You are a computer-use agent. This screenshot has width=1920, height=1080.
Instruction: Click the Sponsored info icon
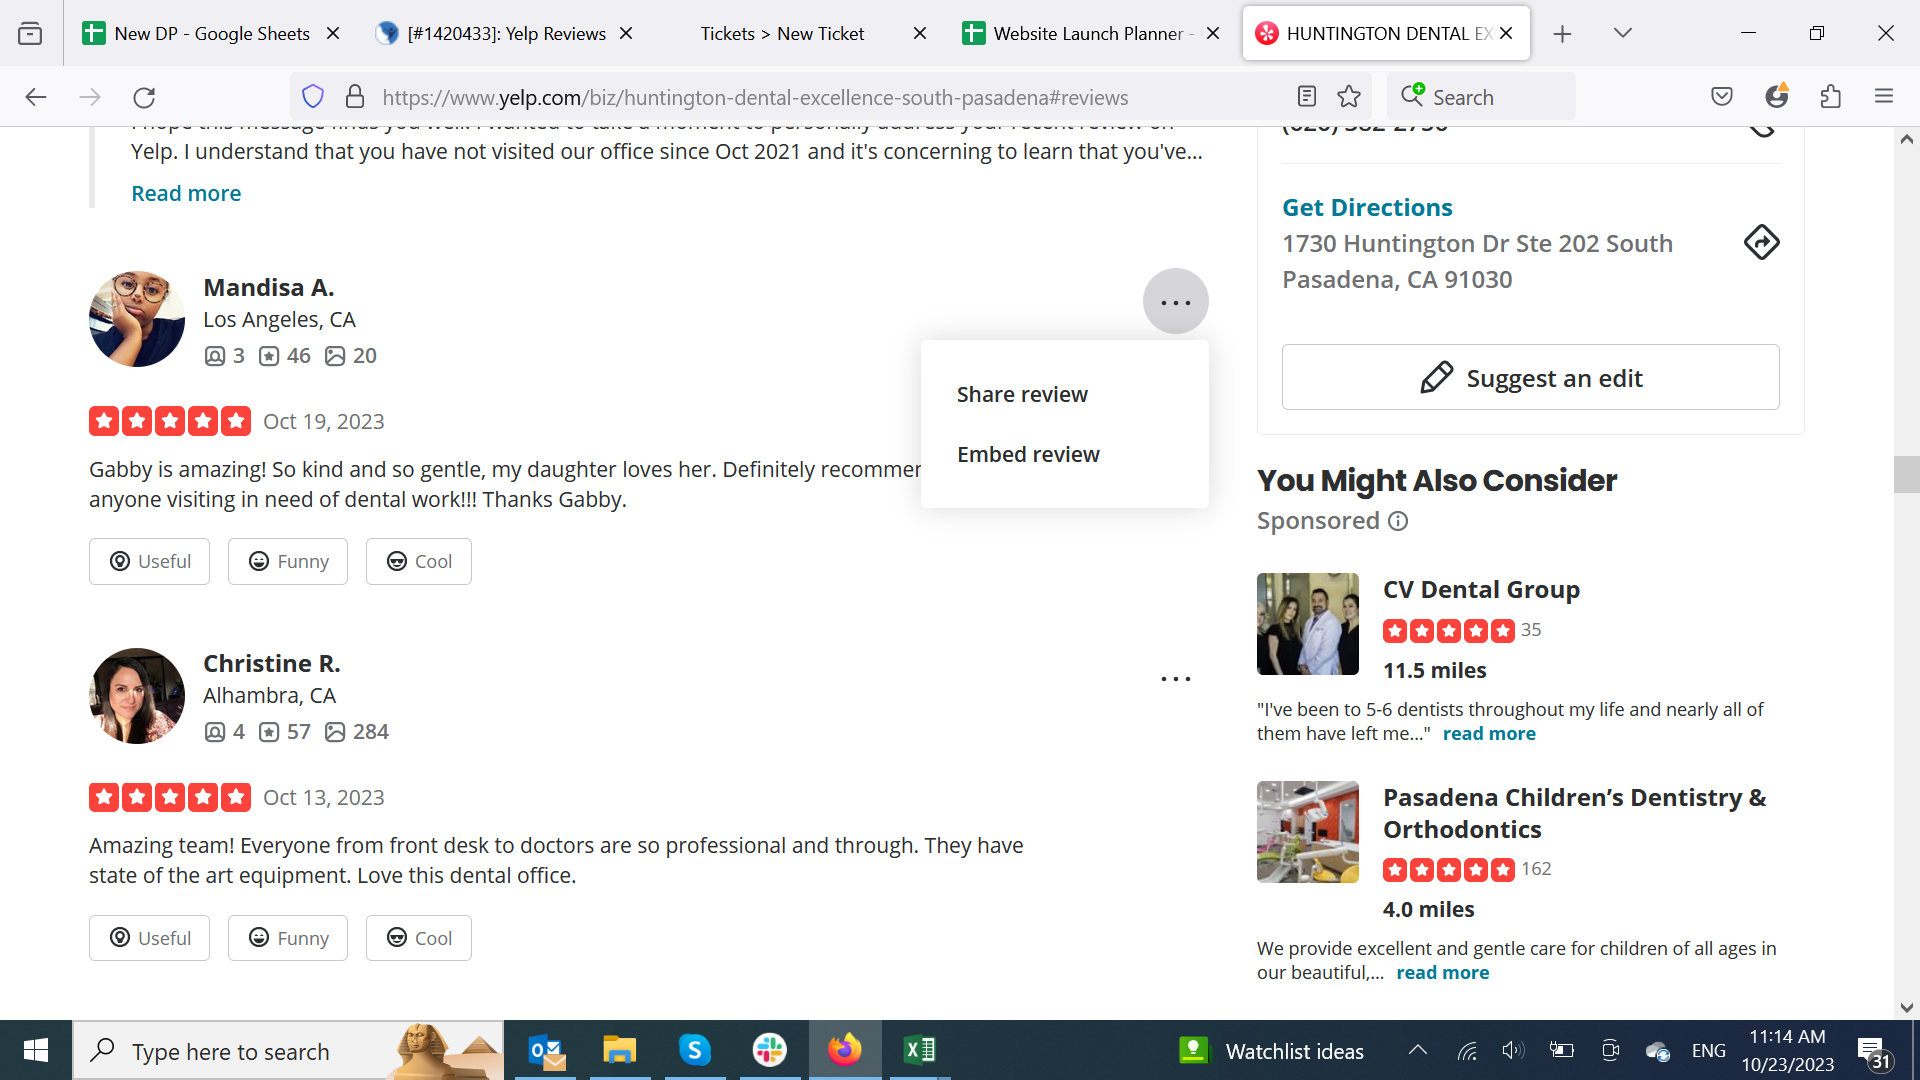(x=1398, y=521)
